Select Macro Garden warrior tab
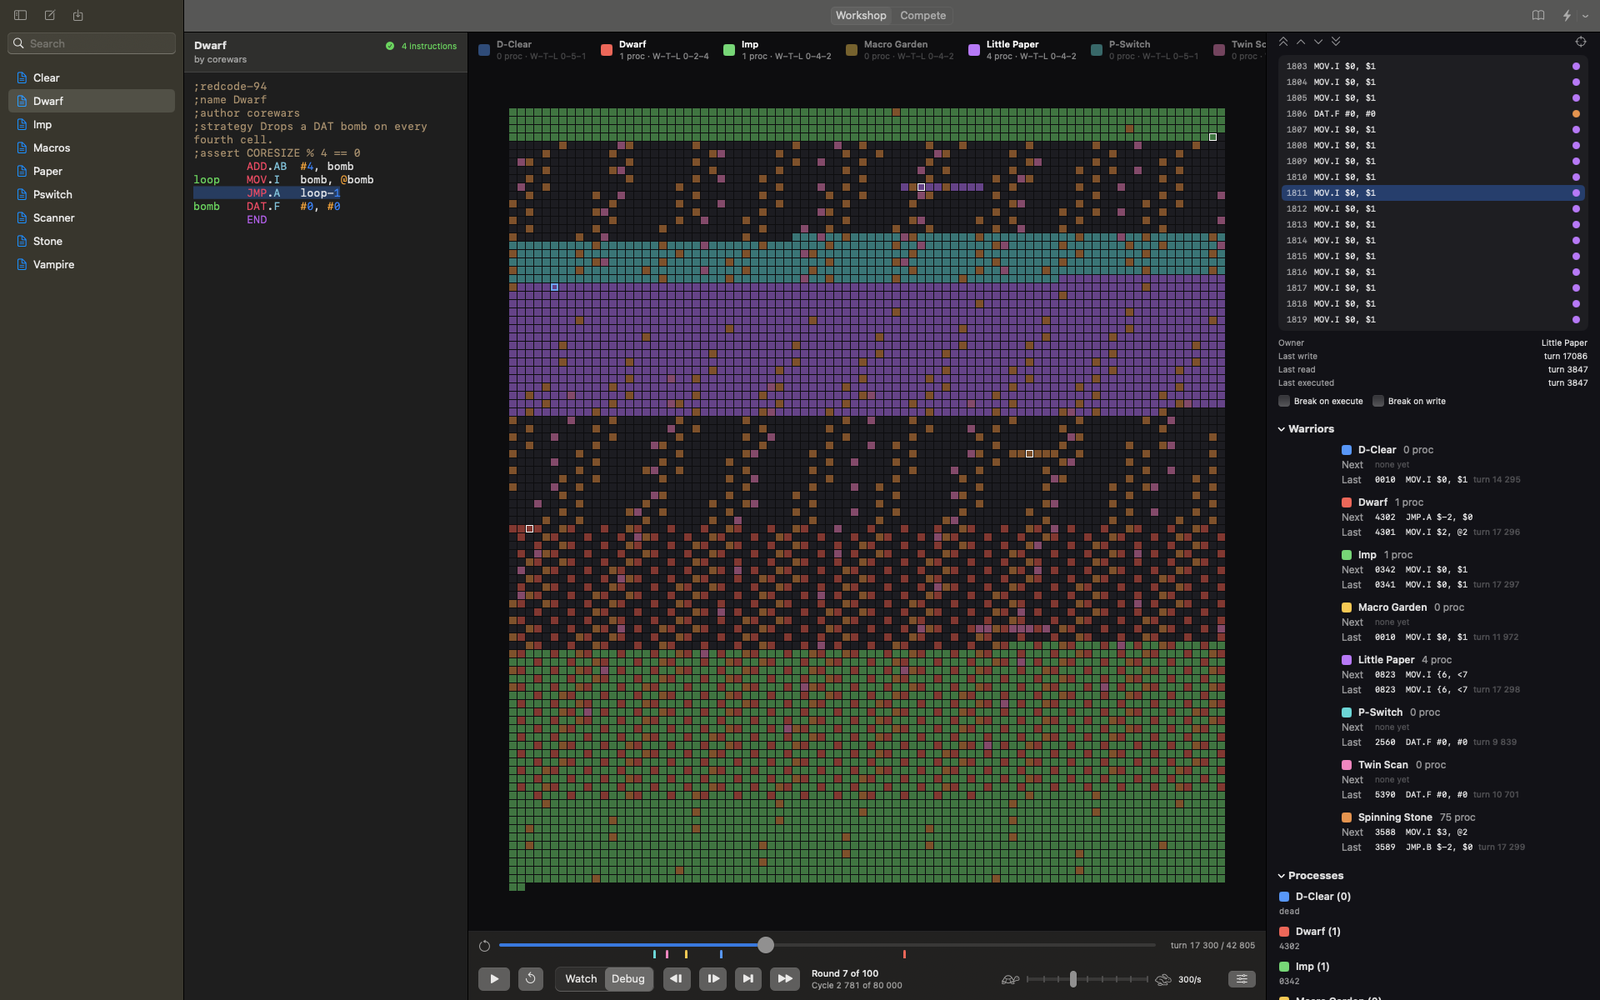The height and width of the screenshot is (1000, 1600). pos(900,50)
